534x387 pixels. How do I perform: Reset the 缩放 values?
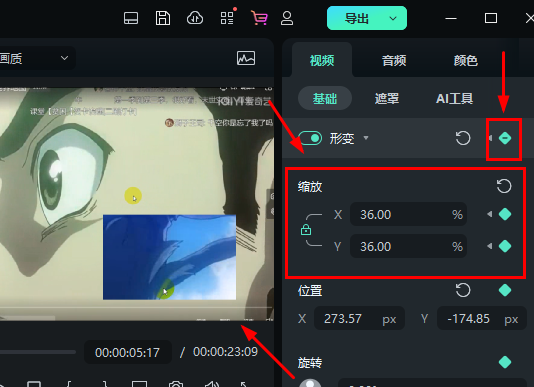click(504, 186)
